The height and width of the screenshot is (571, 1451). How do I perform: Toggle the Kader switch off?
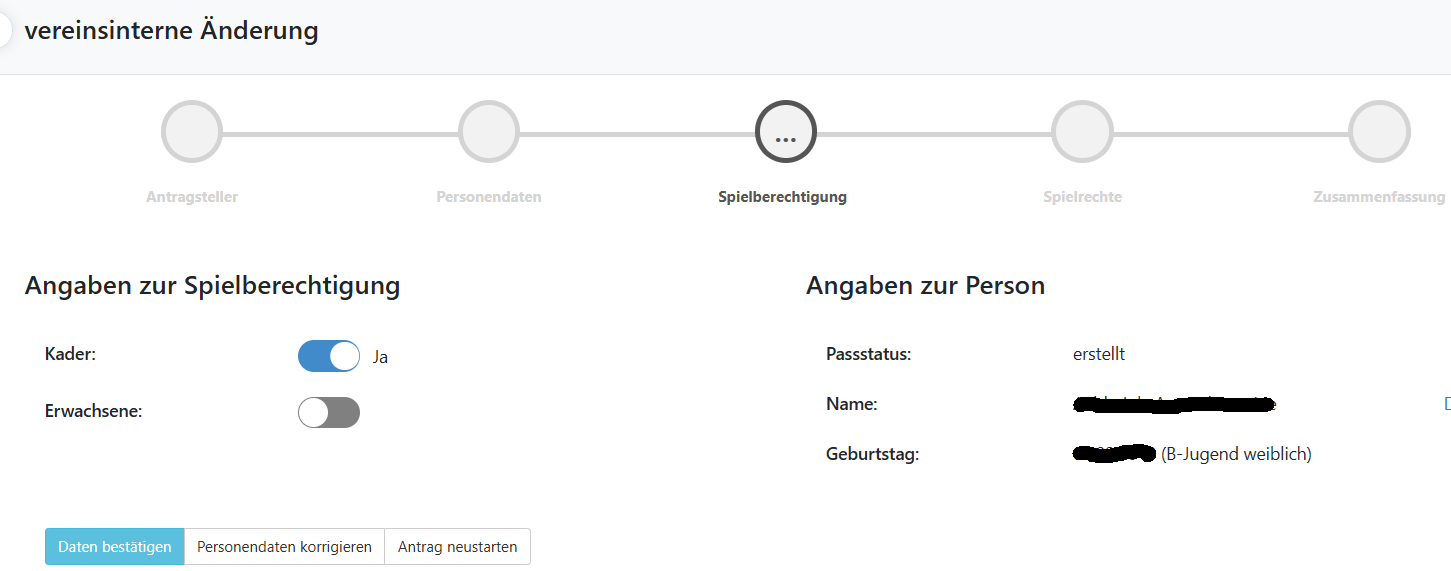tap(329, 356)
